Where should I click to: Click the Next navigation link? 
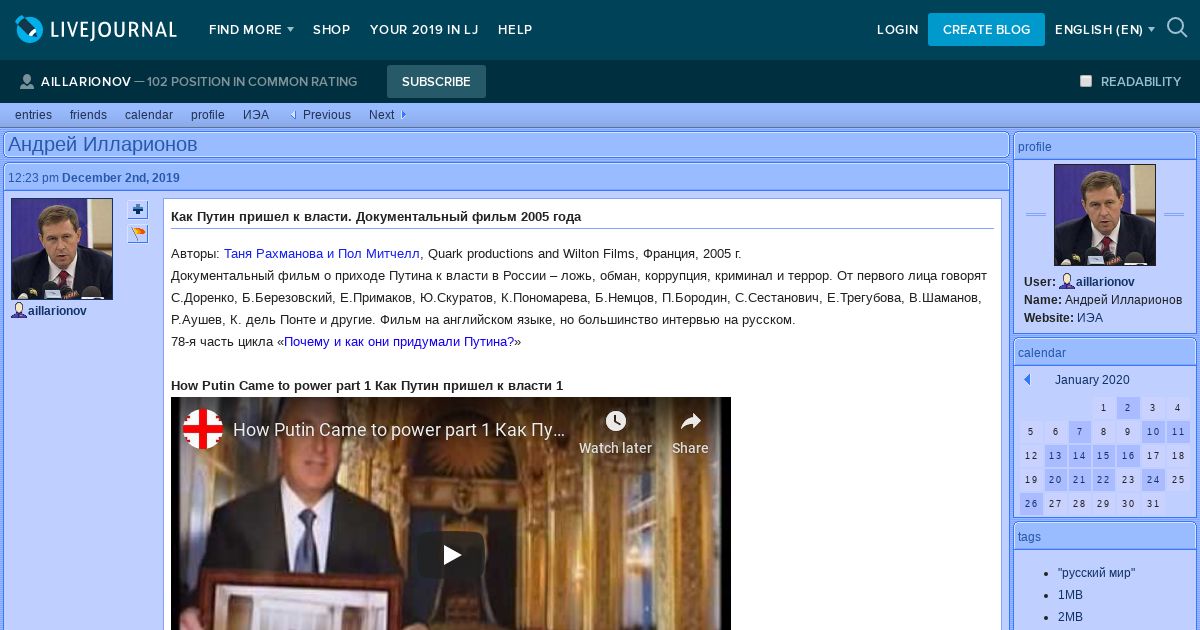(x=381, y=115)
